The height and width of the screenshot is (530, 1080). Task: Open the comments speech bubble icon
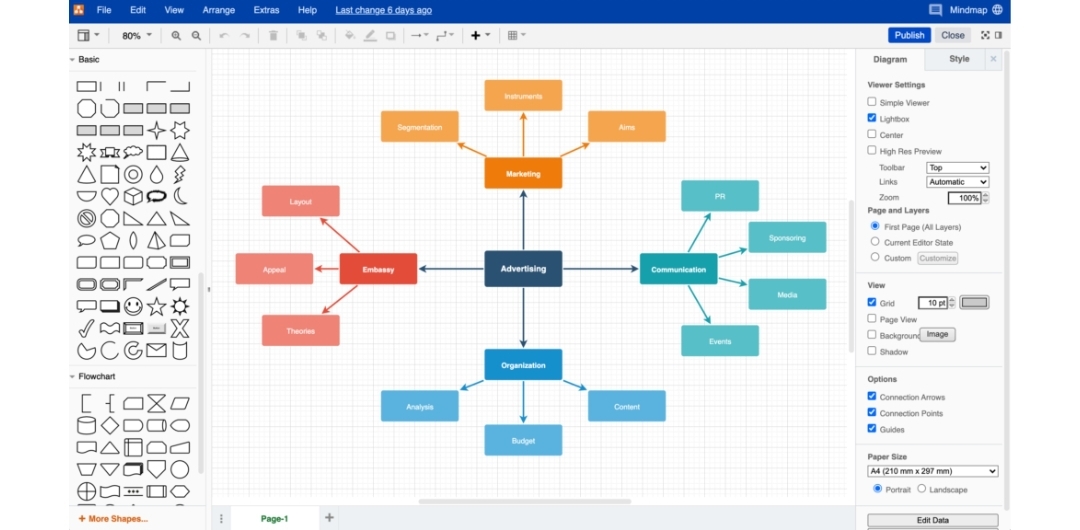935,10
